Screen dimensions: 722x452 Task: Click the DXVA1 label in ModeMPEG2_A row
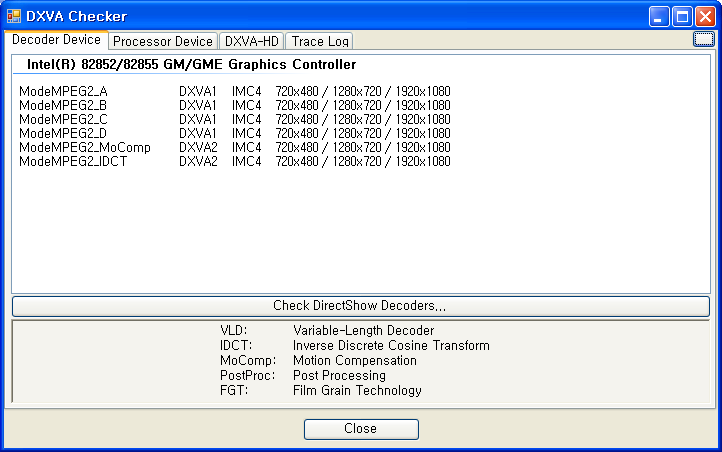click(x=198, y=91)
